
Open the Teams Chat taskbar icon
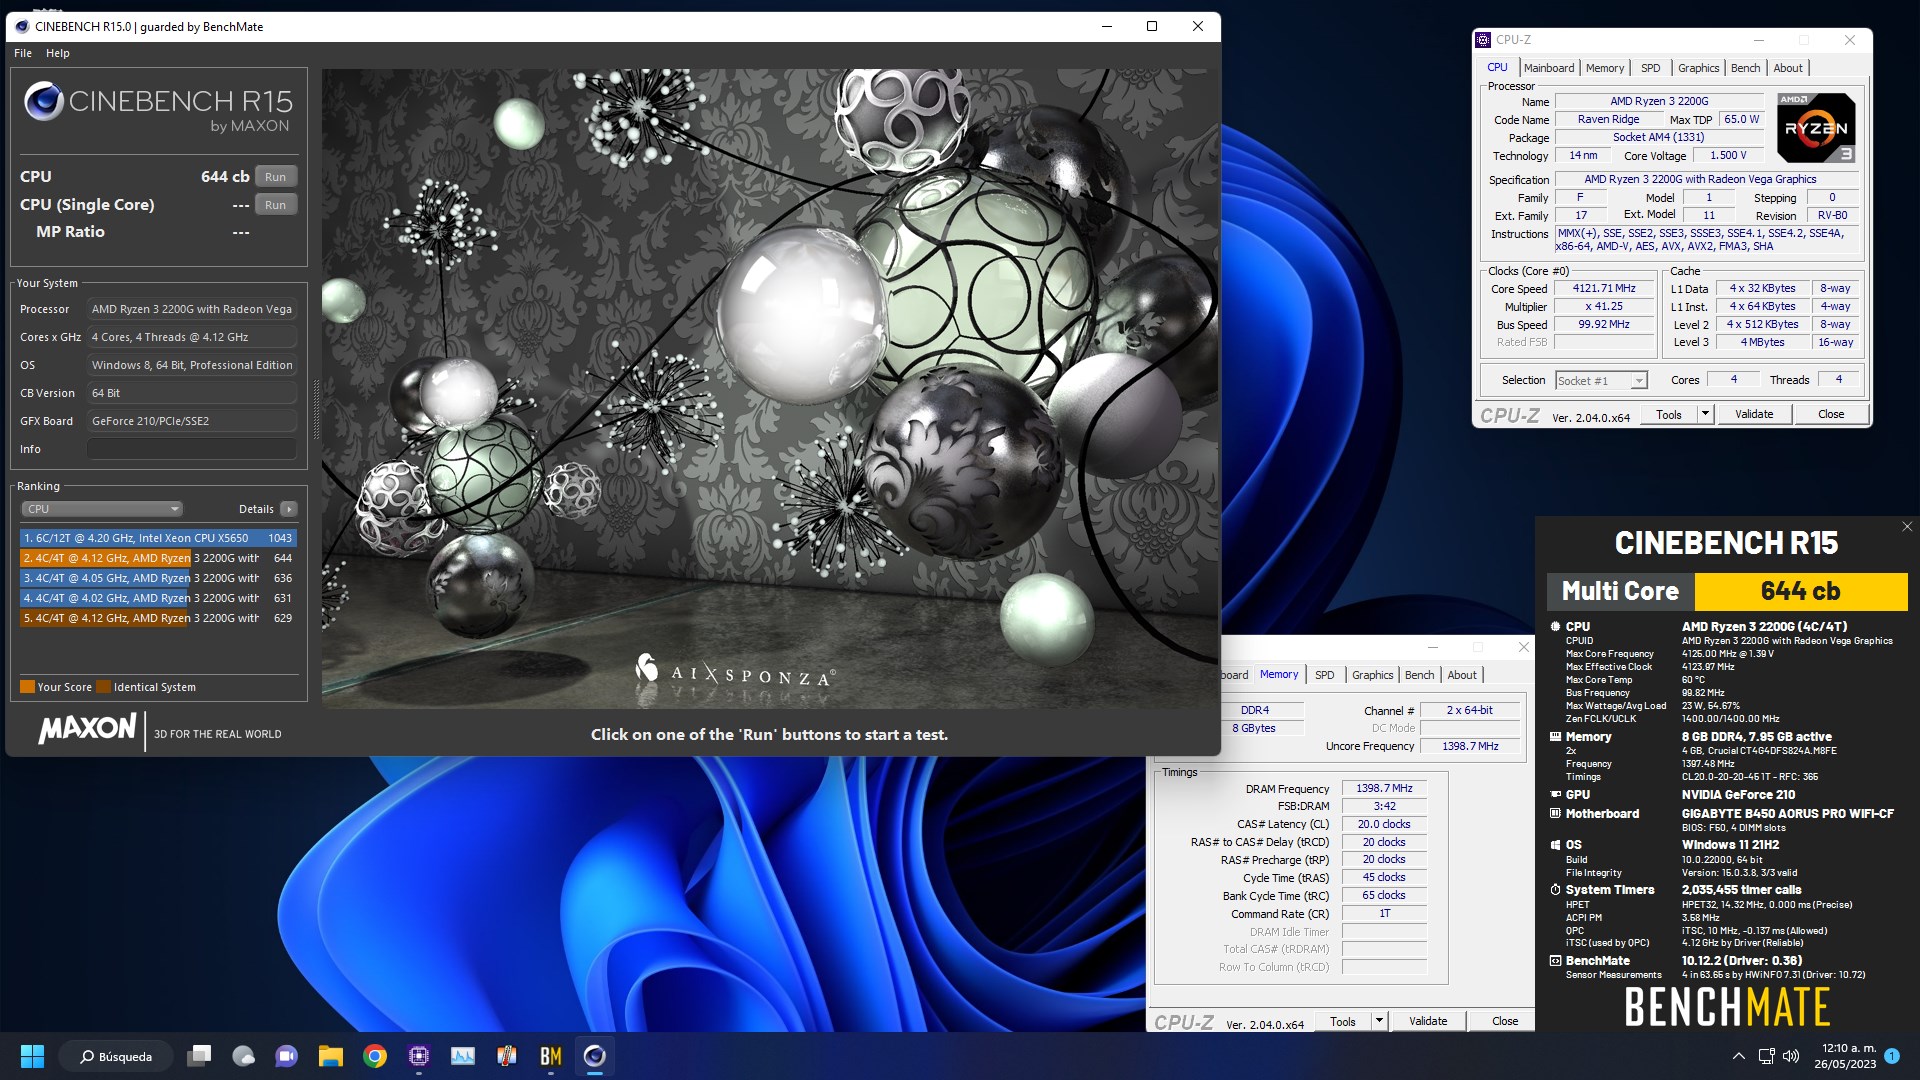click(x=287, y=1056)
